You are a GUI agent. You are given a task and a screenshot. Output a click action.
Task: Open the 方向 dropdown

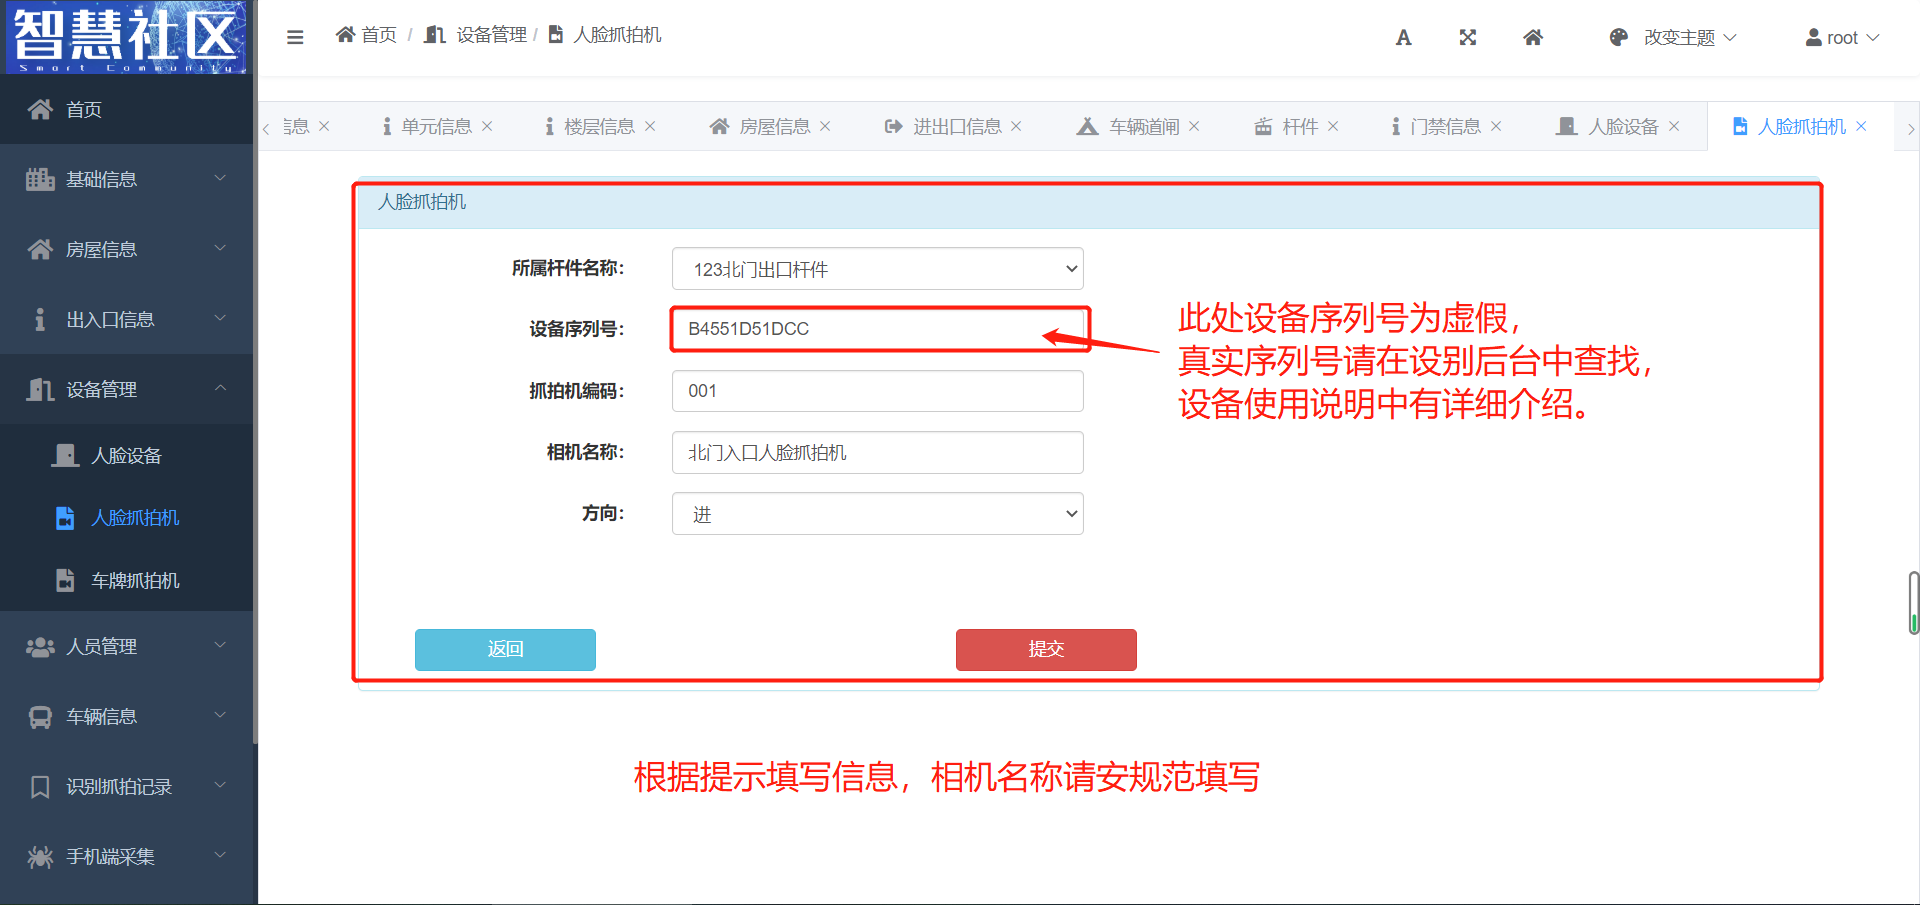point(877,514)
